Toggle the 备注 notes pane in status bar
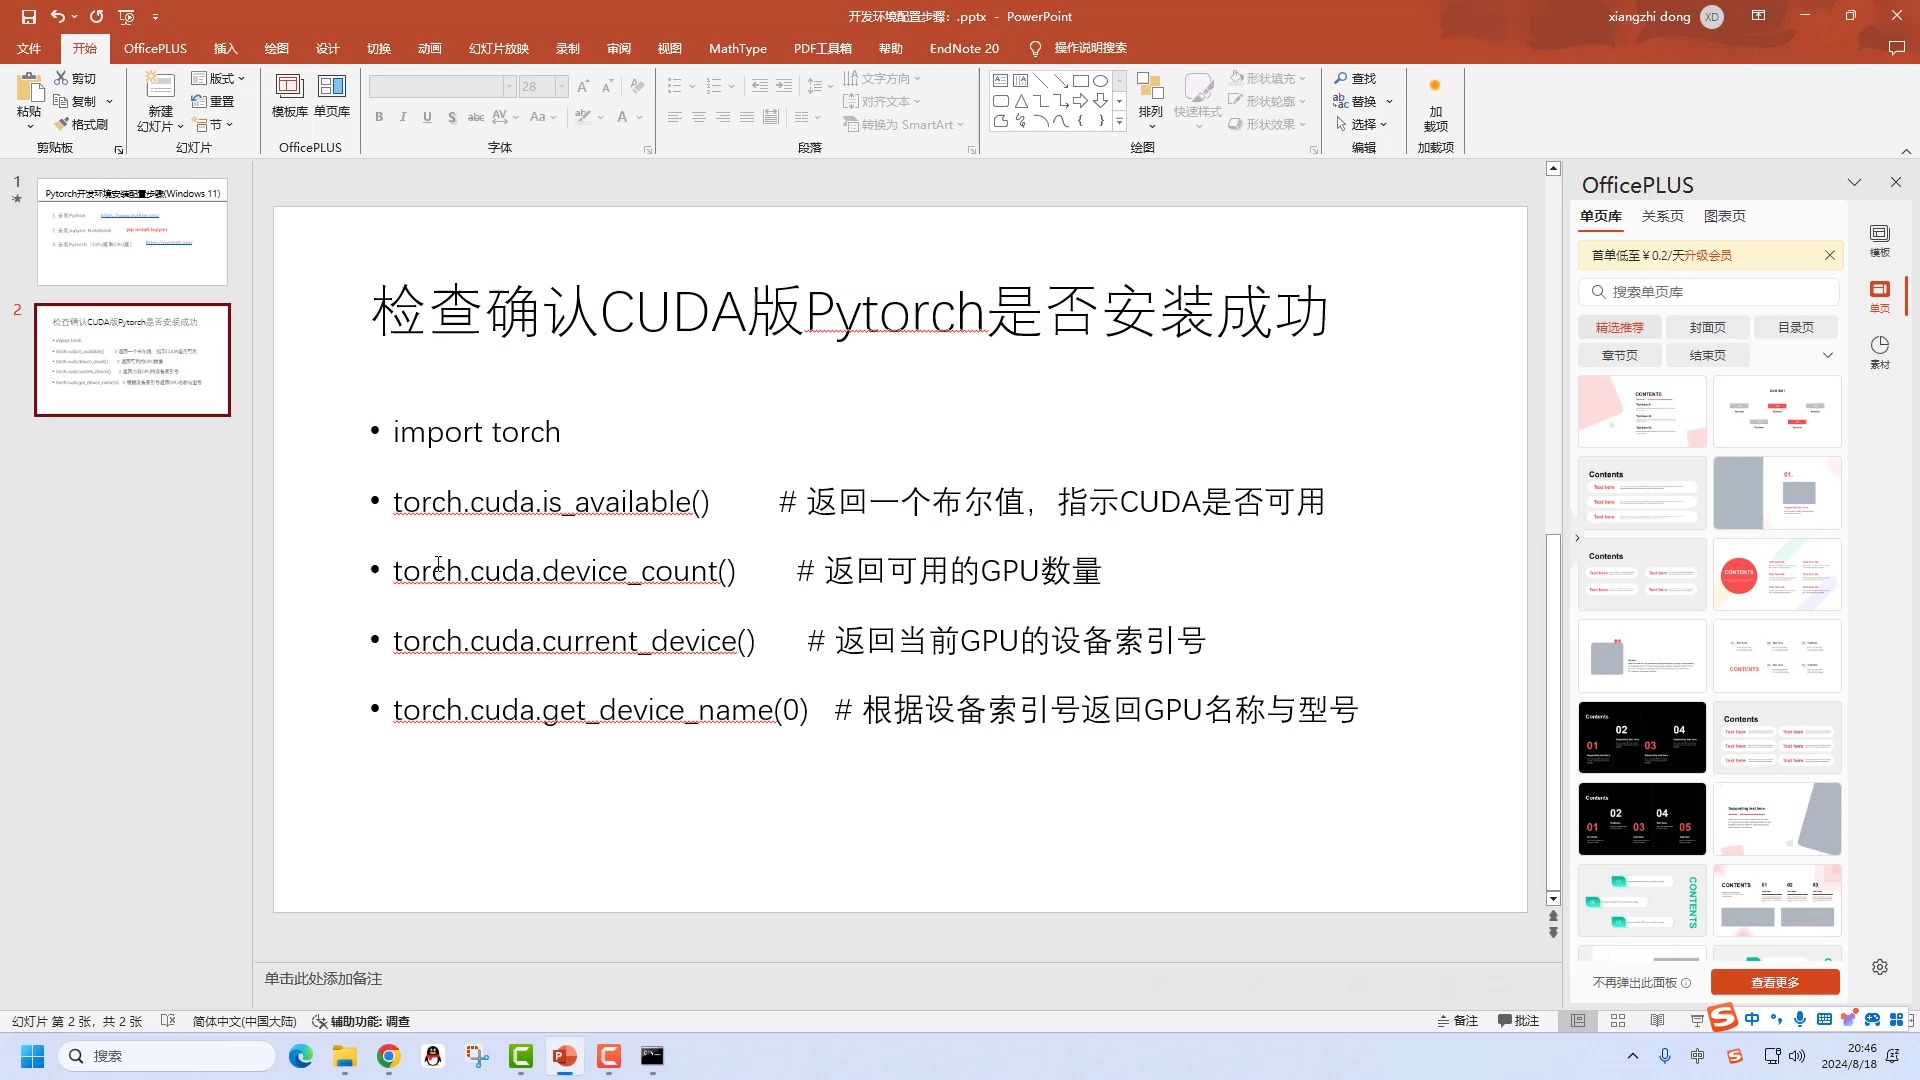This screenshot has height=1080, width=1920. (1457, 1021)
